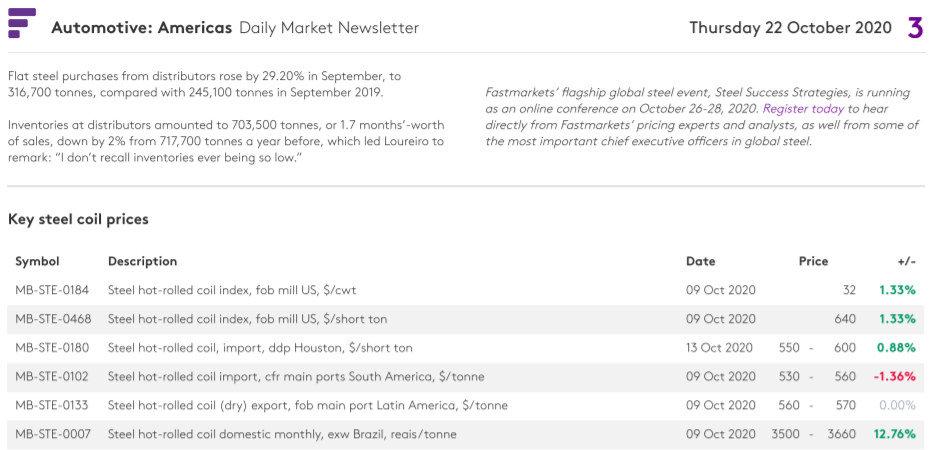Select symbol MB-STE-0007 in the table
The width and height of the screenshot is (941, 450).
[53, 434]
